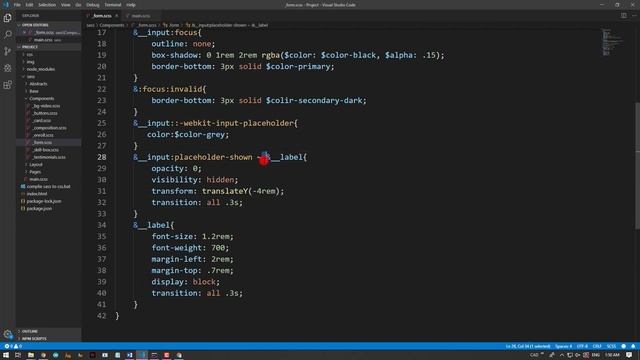Change language mode via SCSS

611,346
